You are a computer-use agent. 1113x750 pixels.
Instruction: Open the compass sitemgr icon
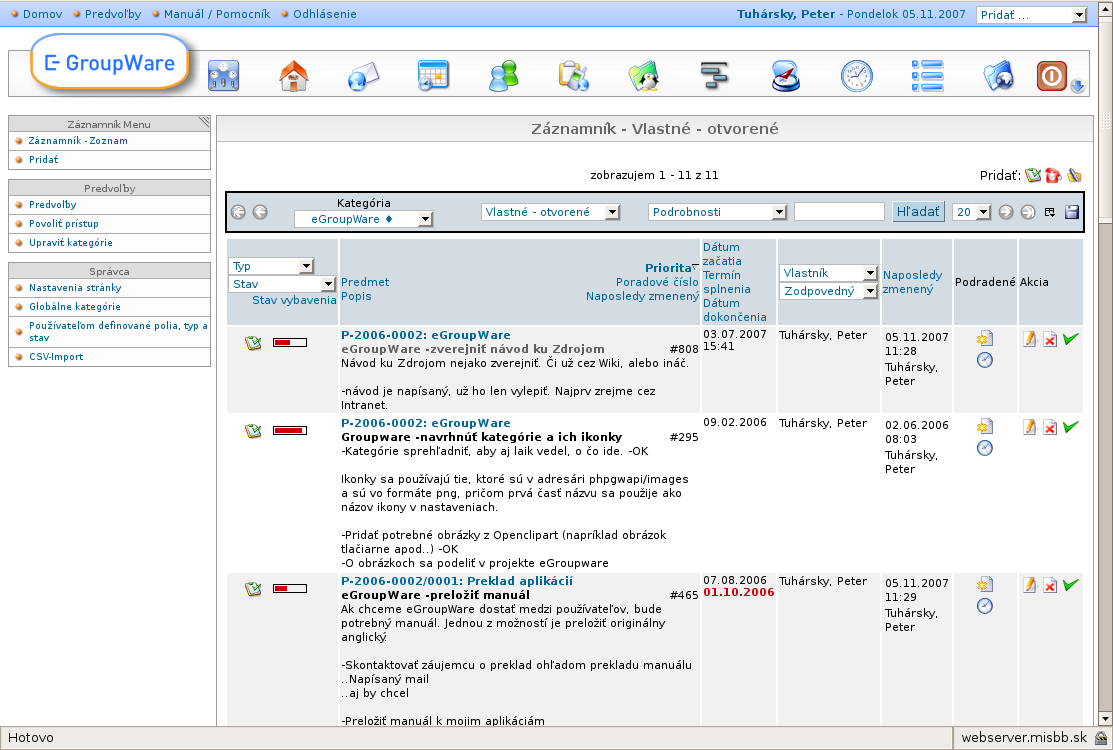786,76
